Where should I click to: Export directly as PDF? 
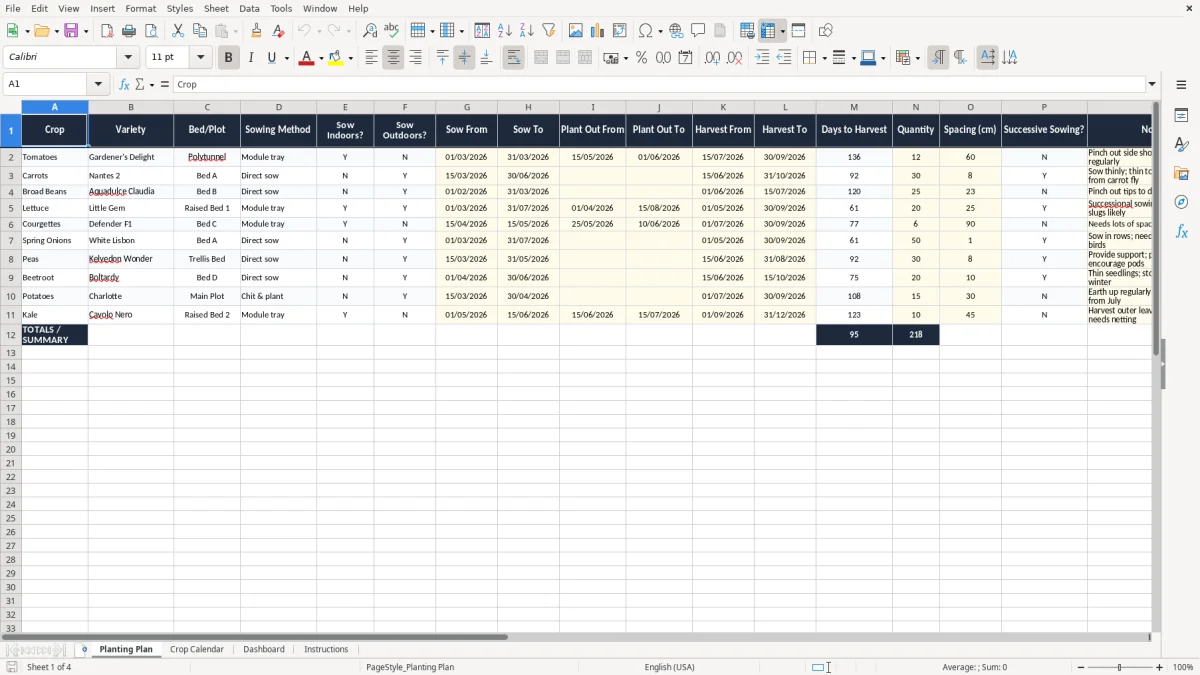[x=107, y=31]
